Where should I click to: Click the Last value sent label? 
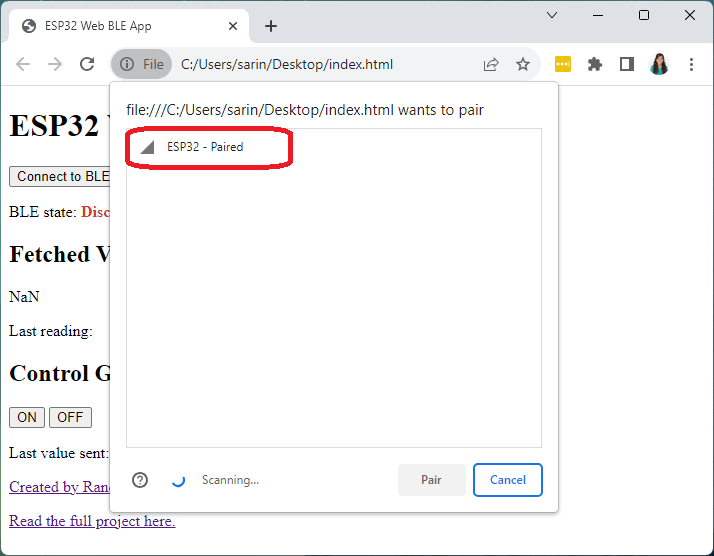tap(59, 453)
